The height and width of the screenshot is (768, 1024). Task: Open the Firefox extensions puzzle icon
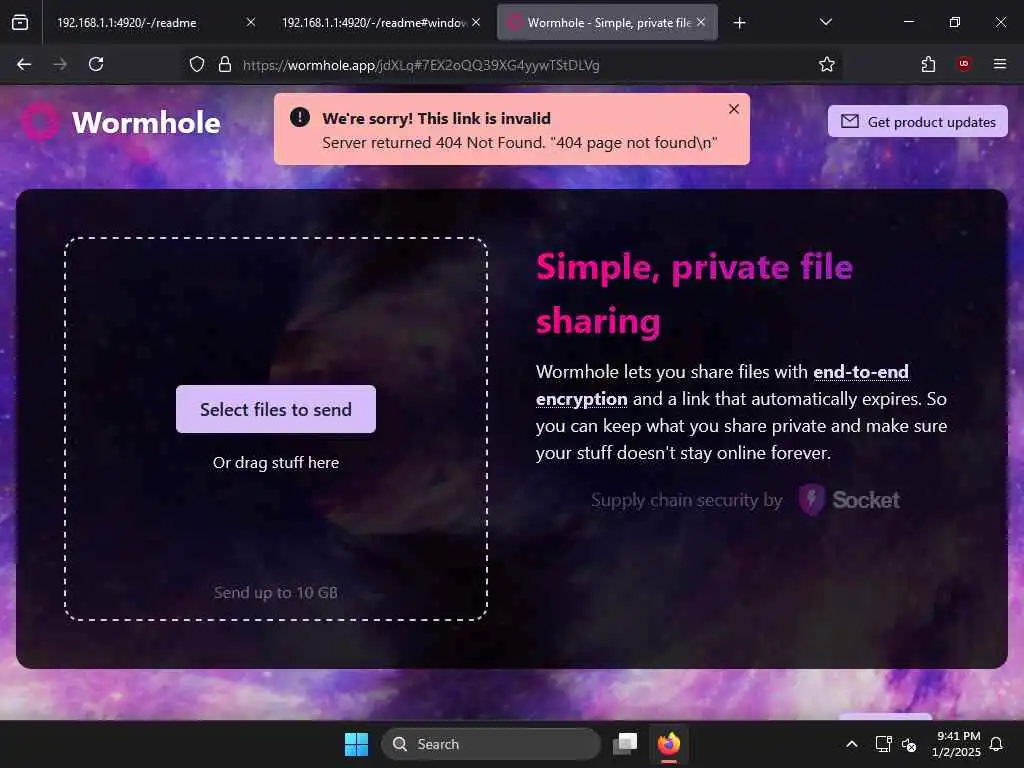[x=928, y=64]
